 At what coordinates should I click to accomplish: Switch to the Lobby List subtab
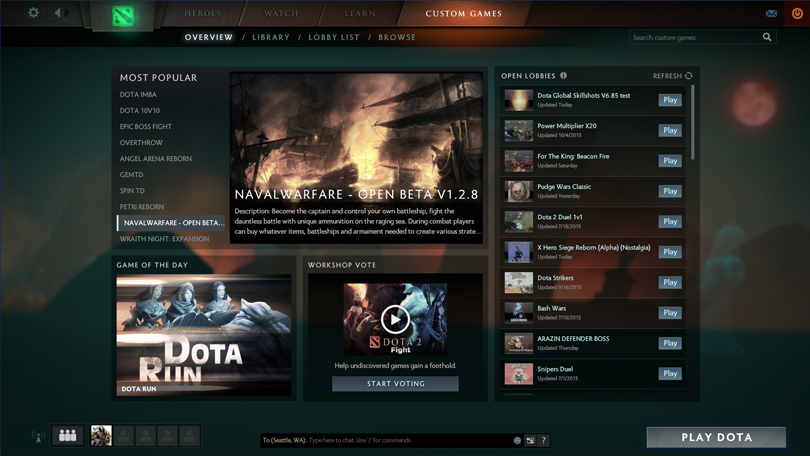coord(334,37)
